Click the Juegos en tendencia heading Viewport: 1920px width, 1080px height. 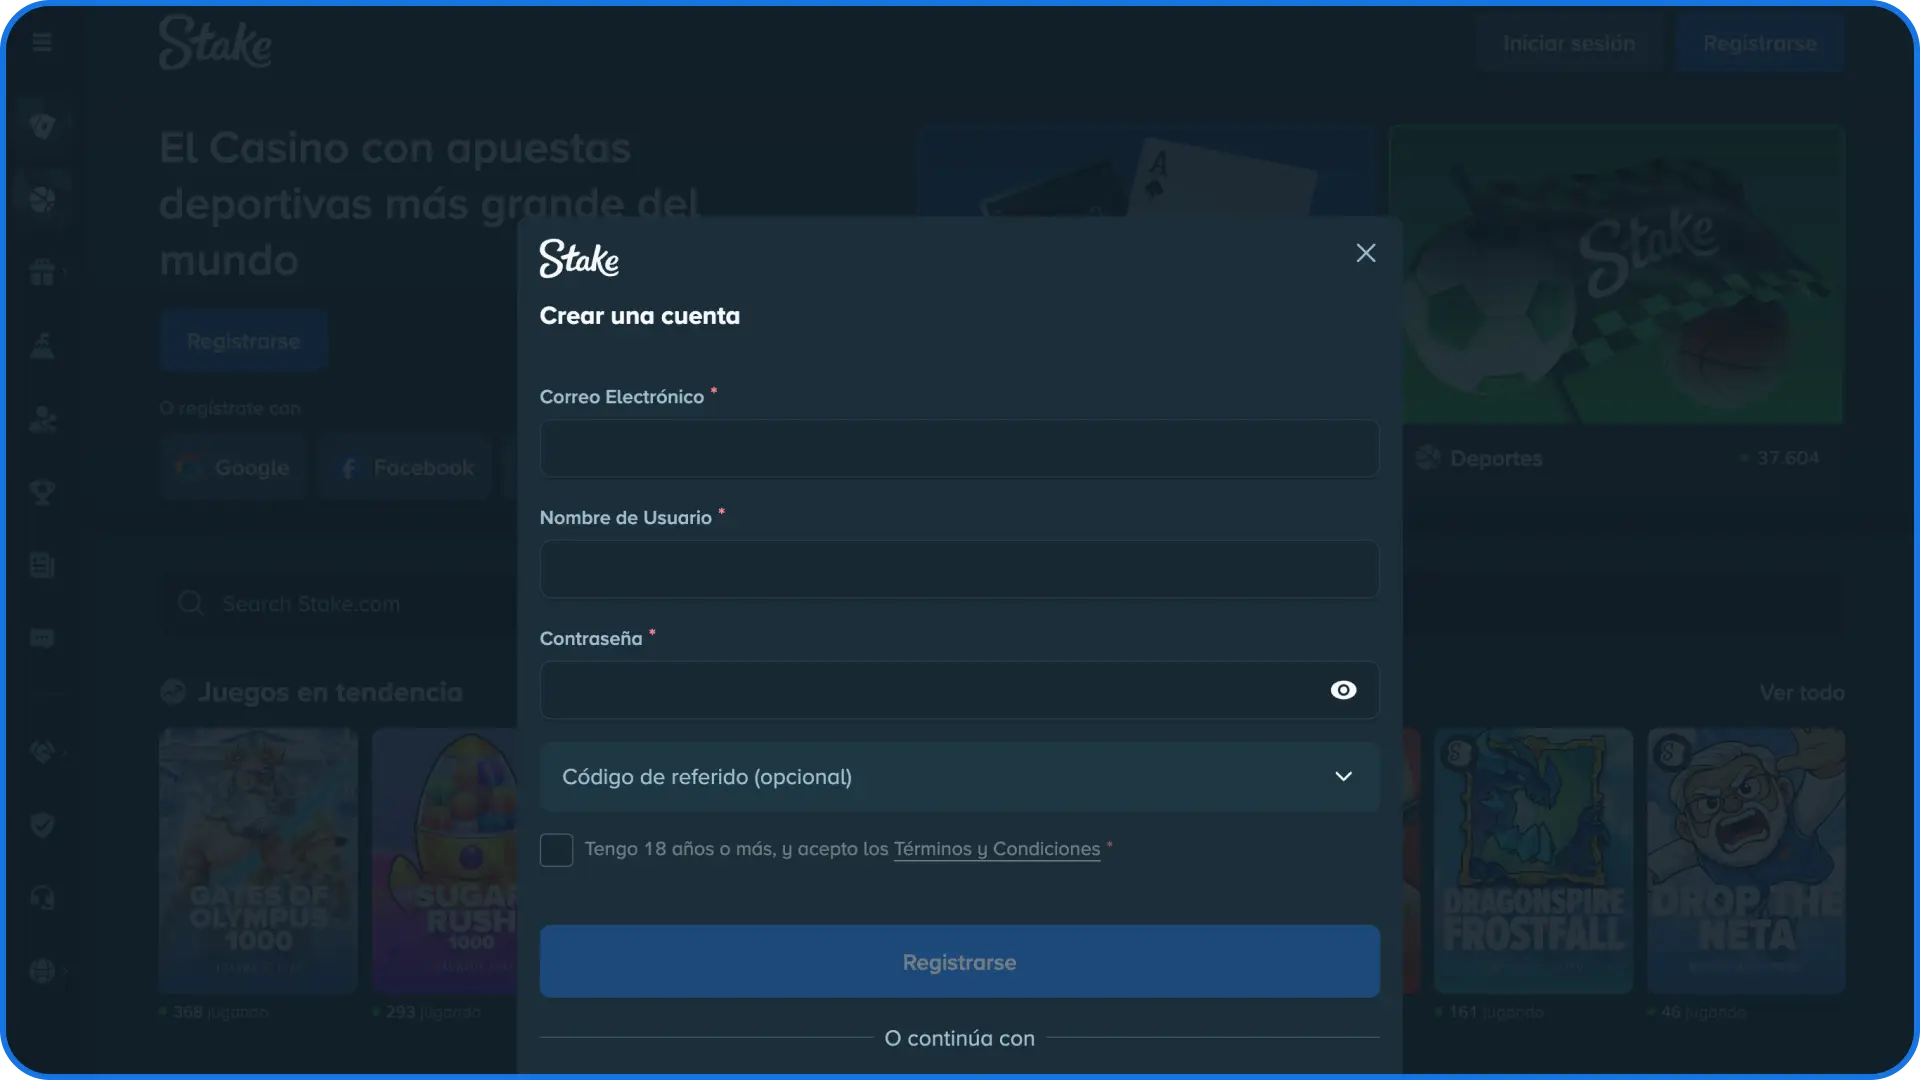point(330,692)
